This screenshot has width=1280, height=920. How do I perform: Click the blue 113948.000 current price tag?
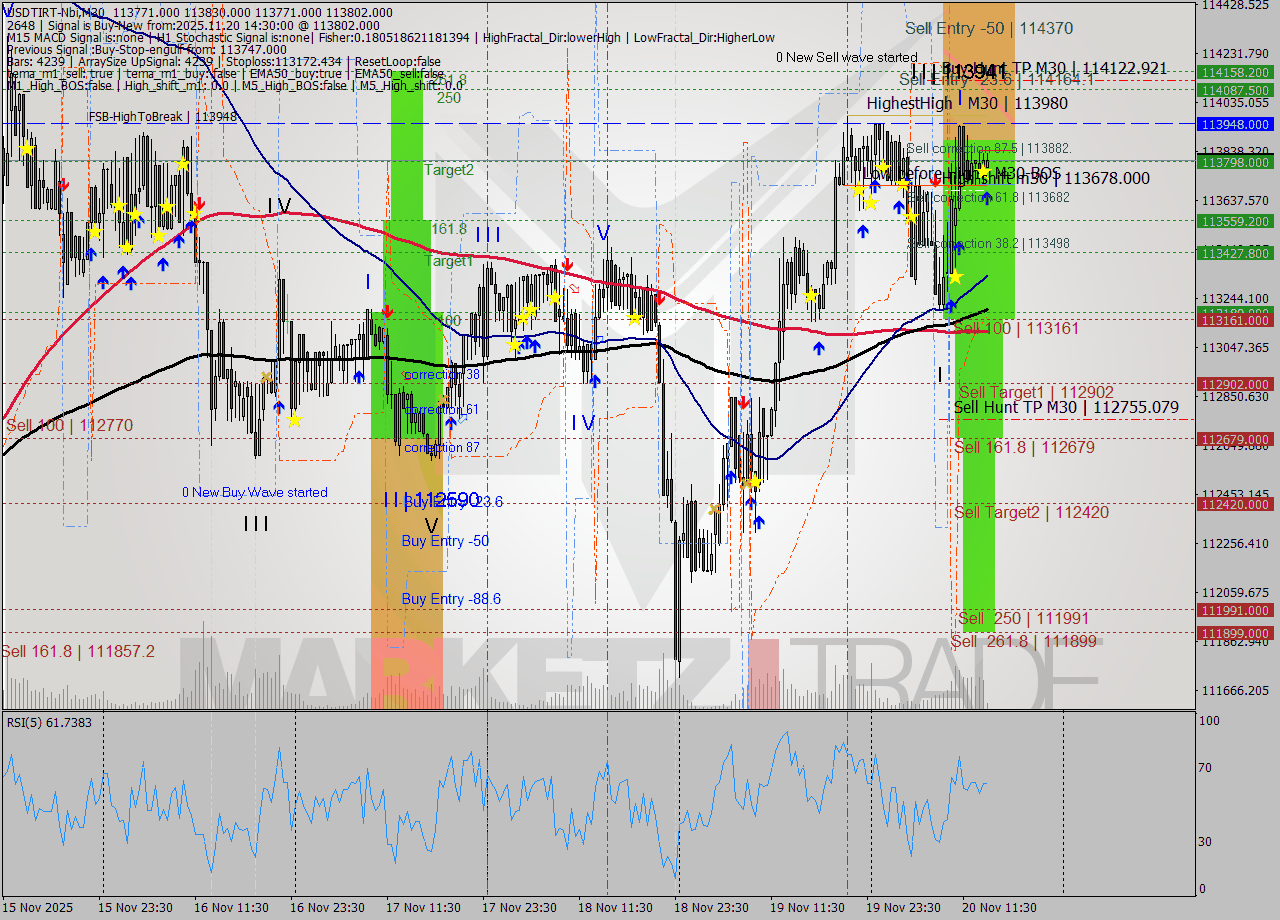click(x=1234, y=124)
